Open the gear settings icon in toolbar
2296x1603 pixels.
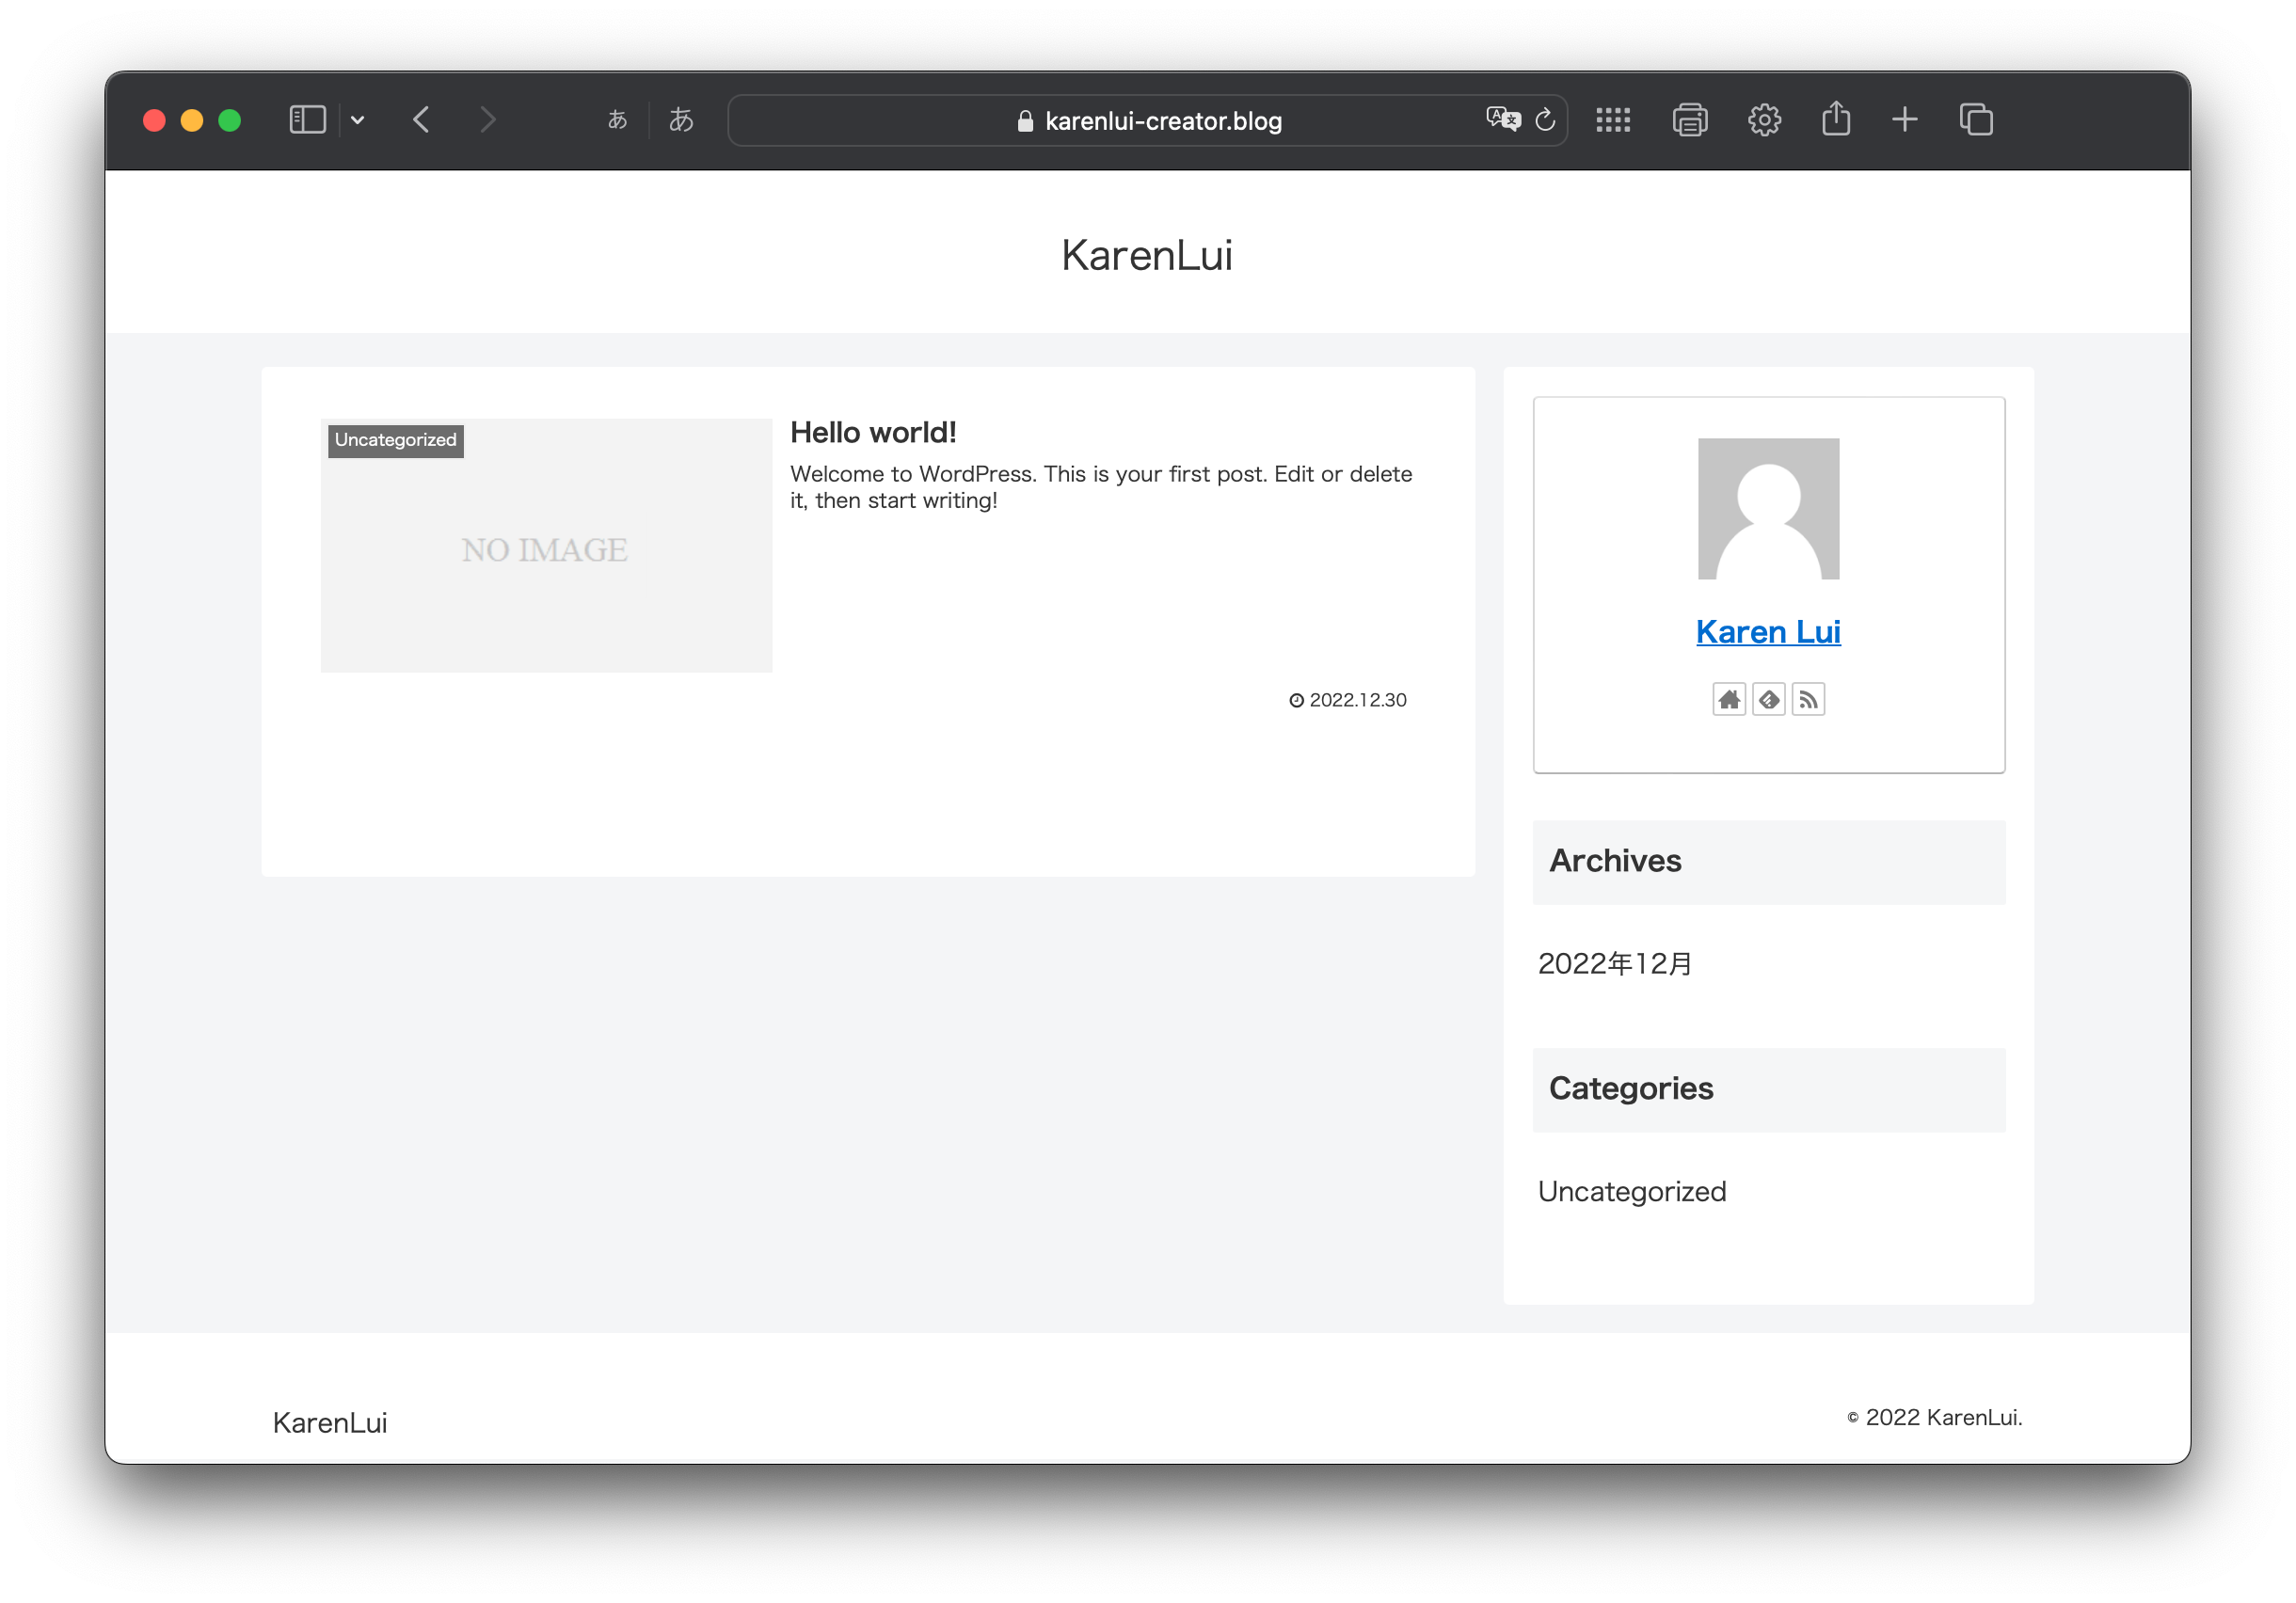coord(1764,120)
